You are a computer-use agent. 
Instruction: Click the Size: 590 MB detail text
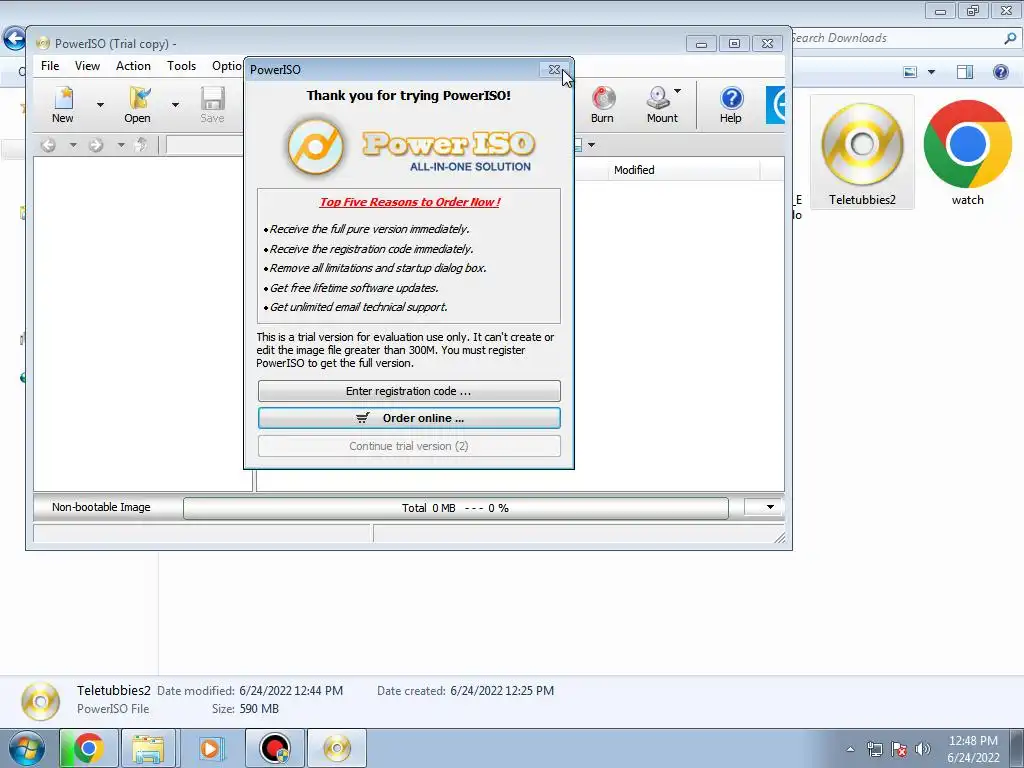pyautogui.click(x=245, y=709)
